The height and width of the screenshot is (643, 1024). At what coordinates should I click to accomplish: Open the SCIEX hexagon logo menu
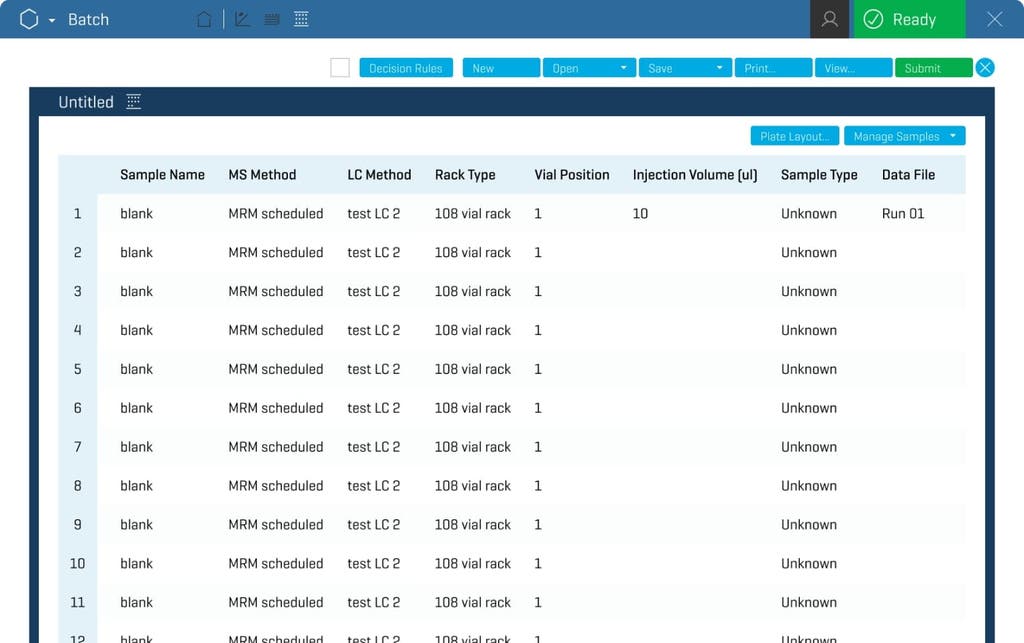pyautogui.click(x=29, y=18)
